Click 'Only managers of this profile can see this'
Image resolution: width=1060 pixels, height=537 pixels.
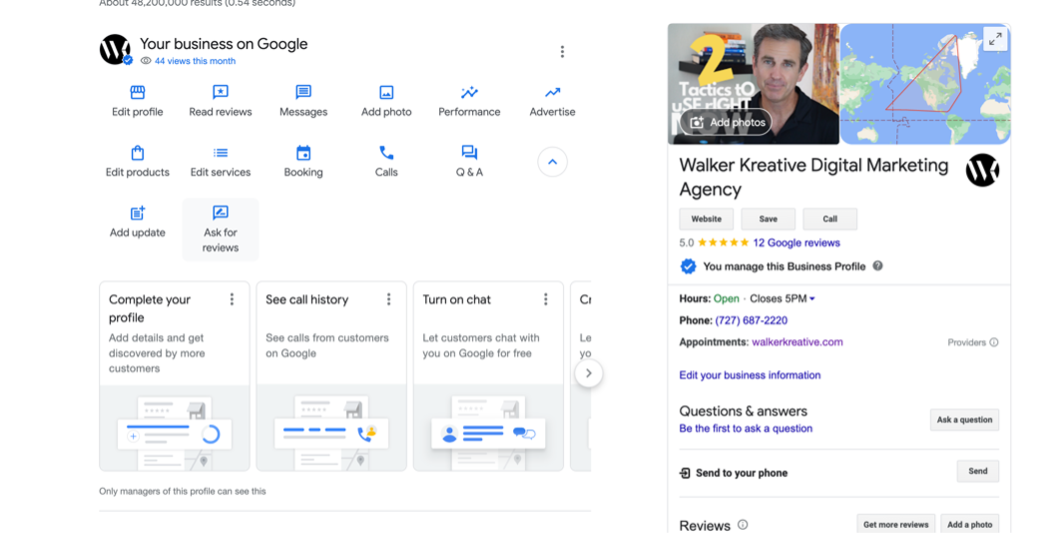[183, 492]
